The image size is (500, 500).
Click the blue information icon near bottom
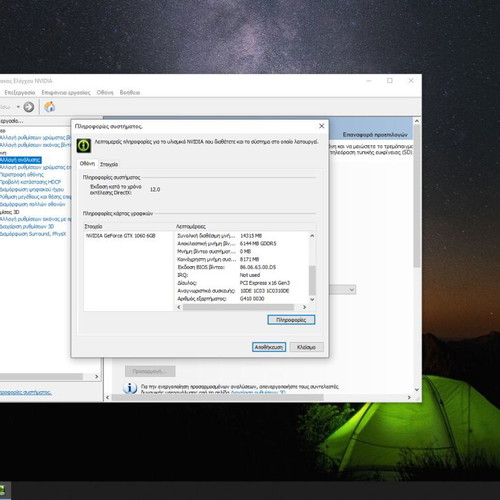point(130,388)
